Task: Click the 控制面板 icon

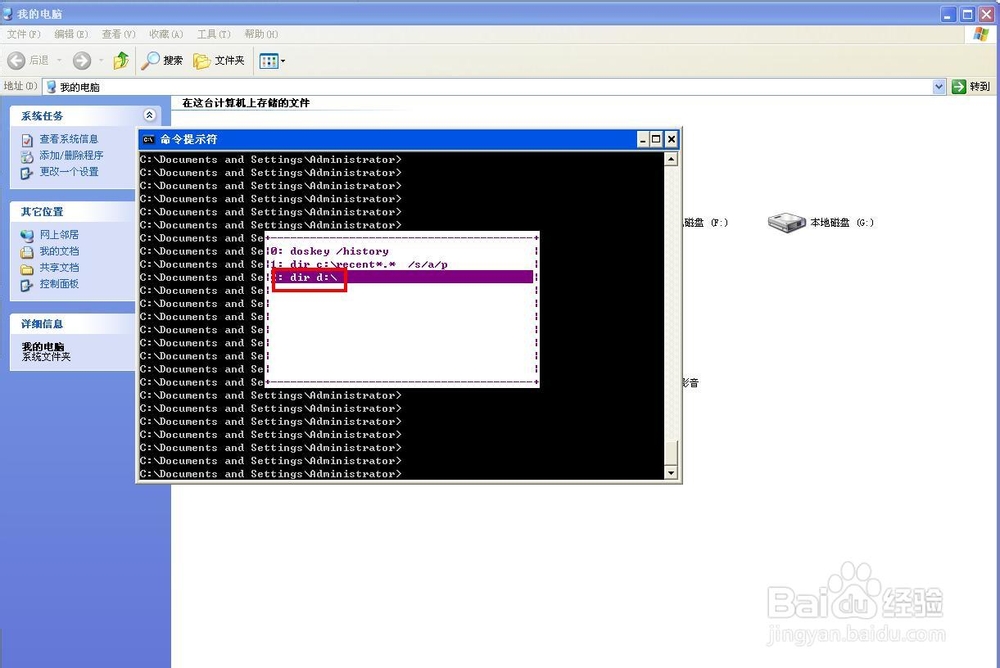Action: [x=27, y=285]
